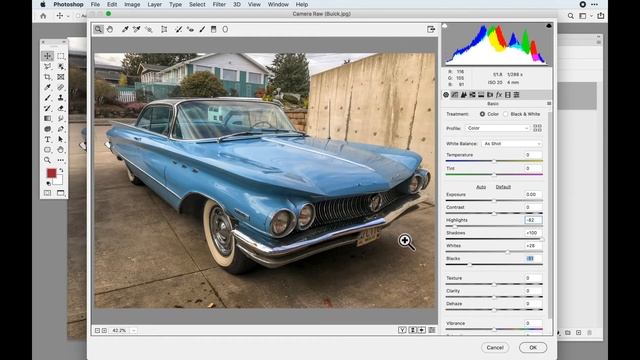This screenshot has height=360, width=640.
Task: Click the zoom out minus button
Action: click(98, 331)
